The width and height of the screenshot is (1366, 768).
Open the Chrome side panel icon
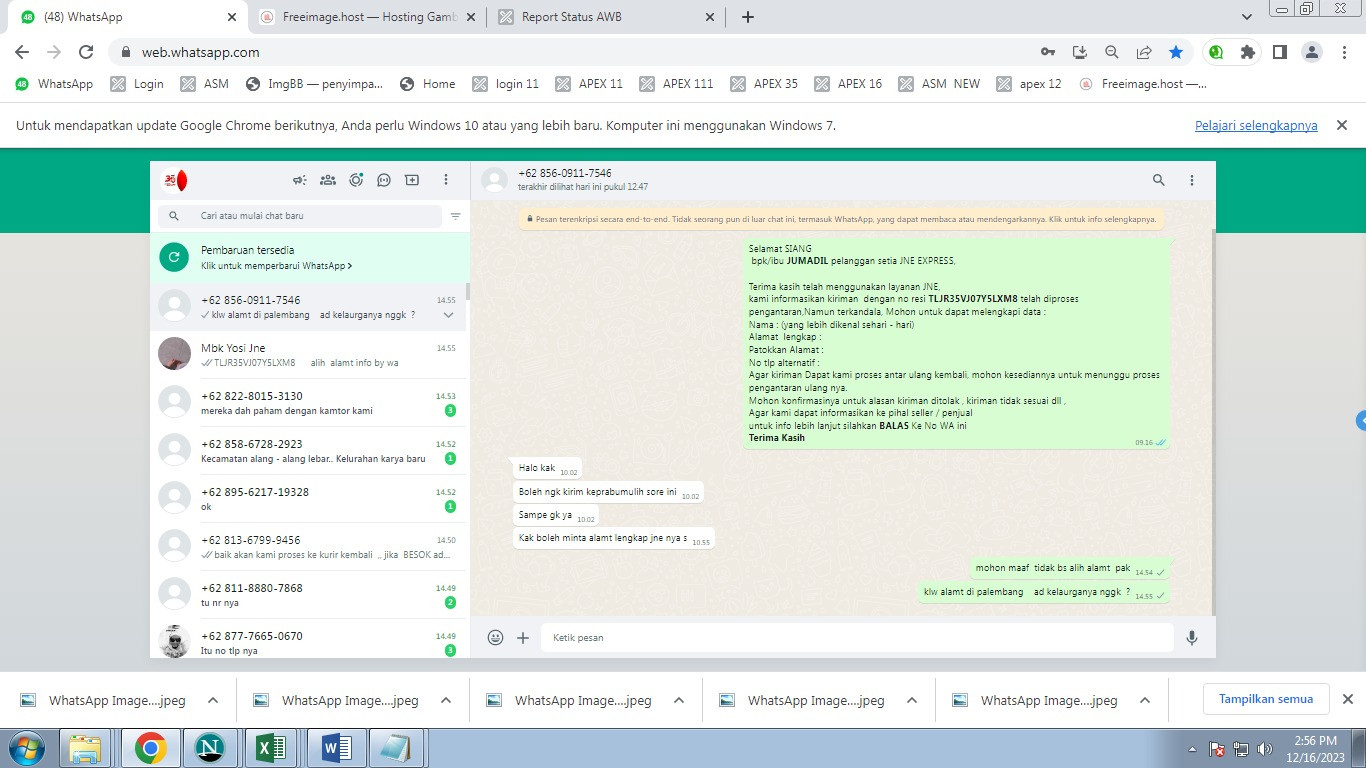coord(1279,52)
